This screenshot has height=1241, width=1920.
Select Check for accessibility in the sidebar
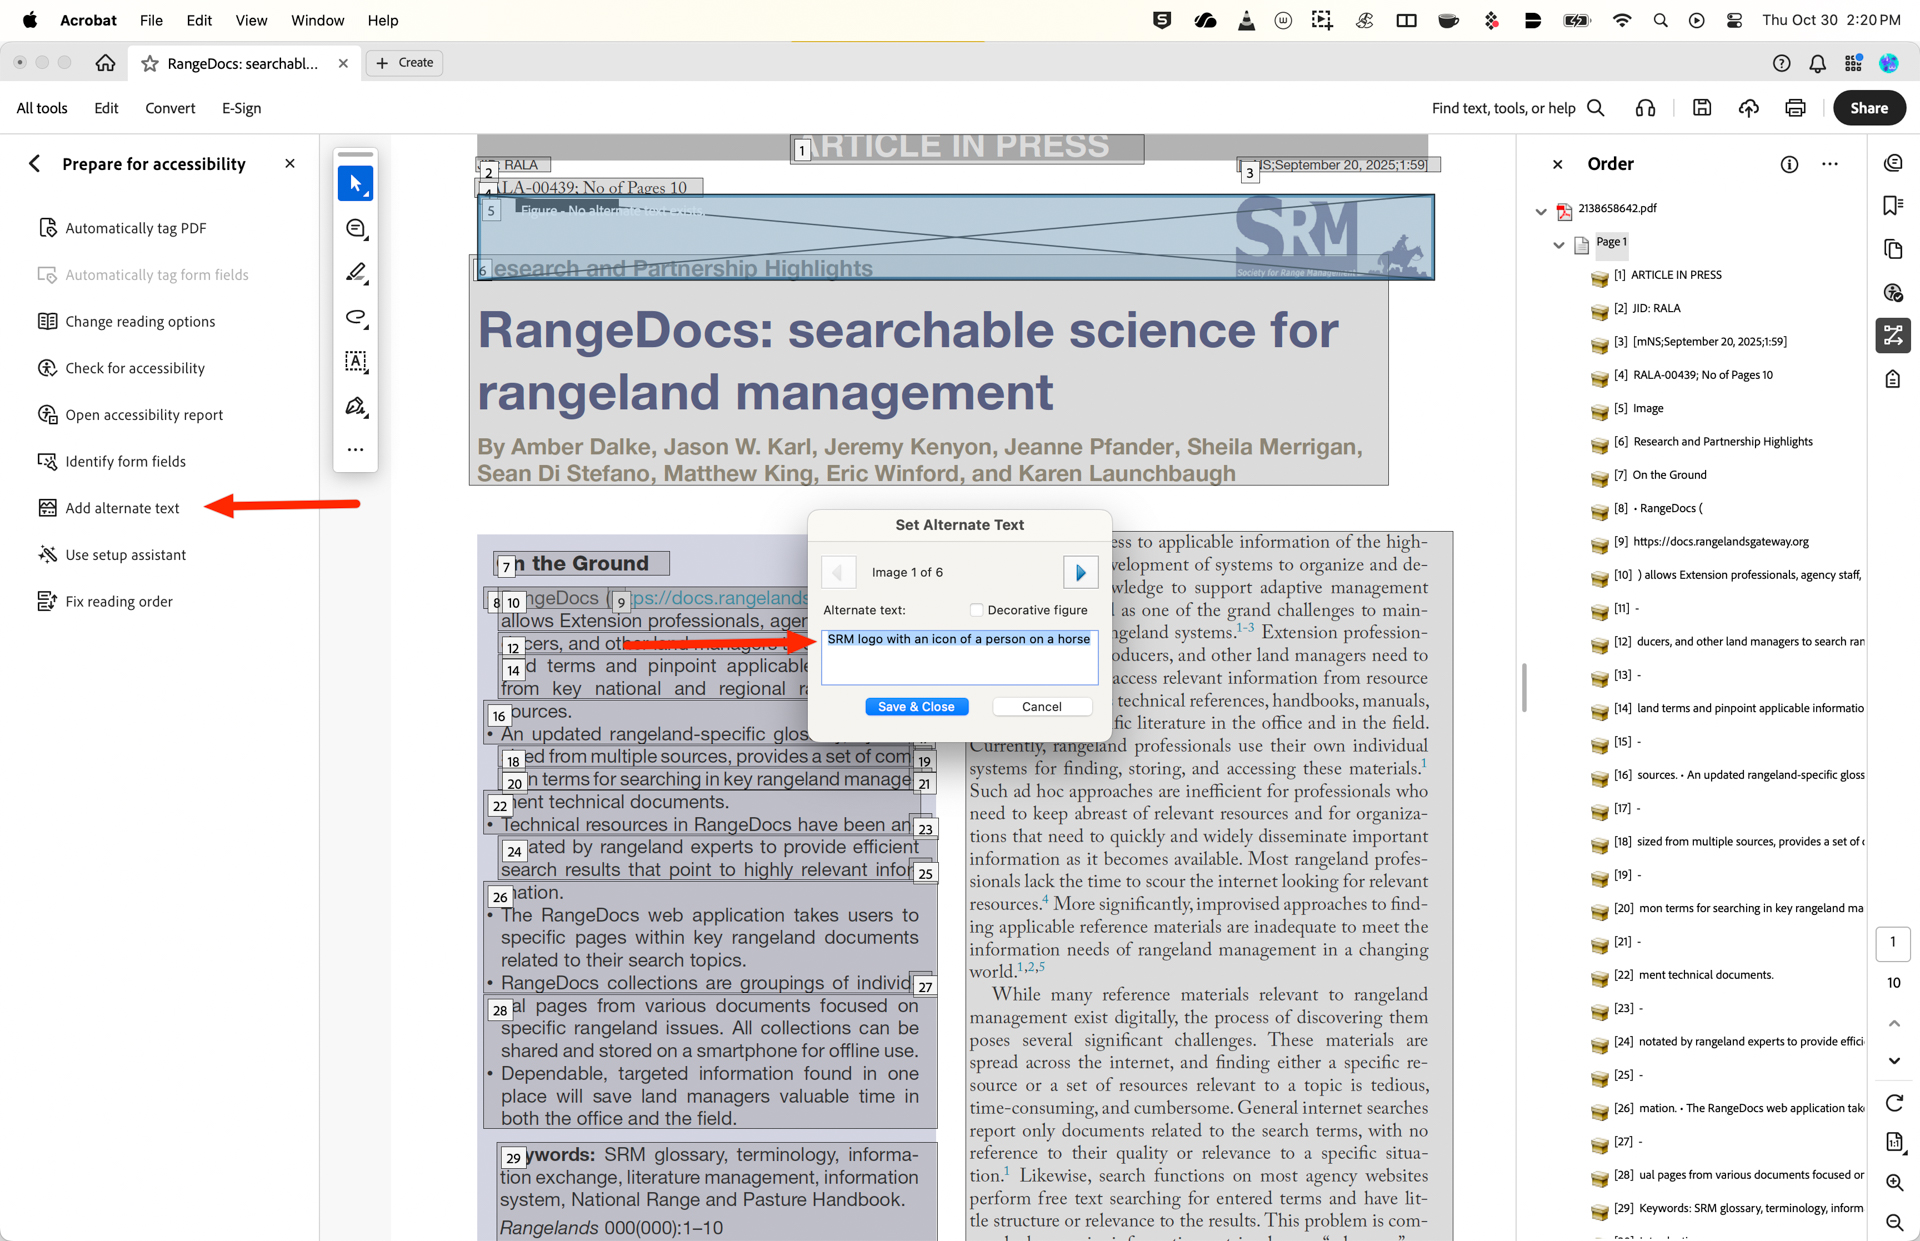(135, 367)
